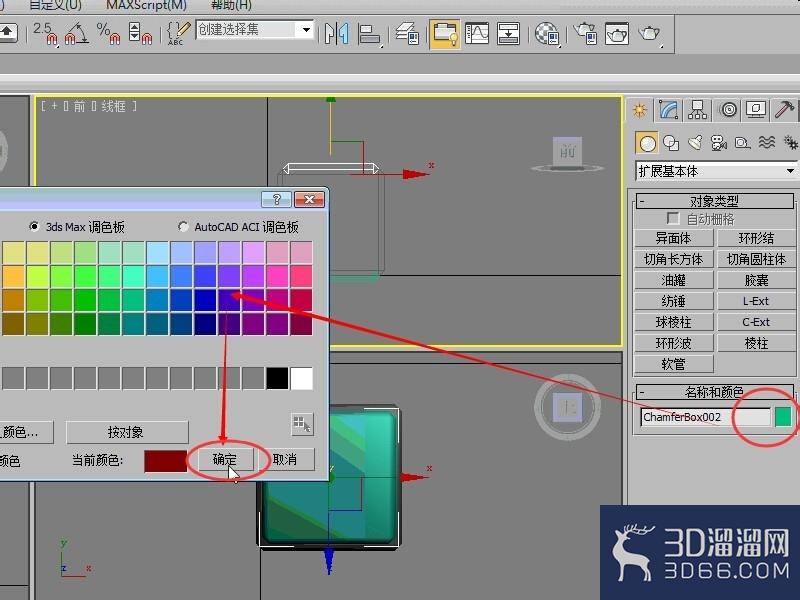This screenshot has height=600, width=800.
Task: Collapse the 对象类型 rollout
Action: (x=714, y=201)
